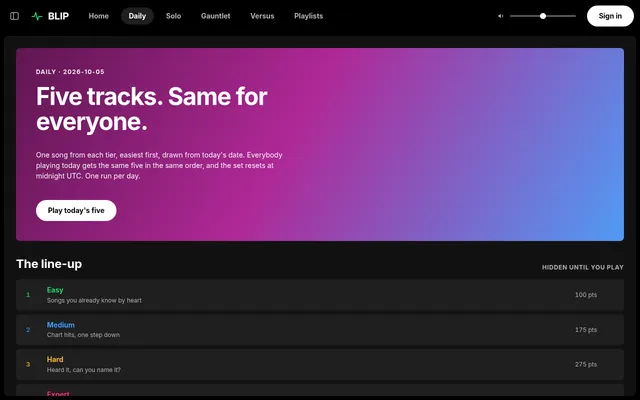Click 'Chart hits, one step down'
Image resolution: width=640 pixels, height=400 pixels.
tap(83, 335)
